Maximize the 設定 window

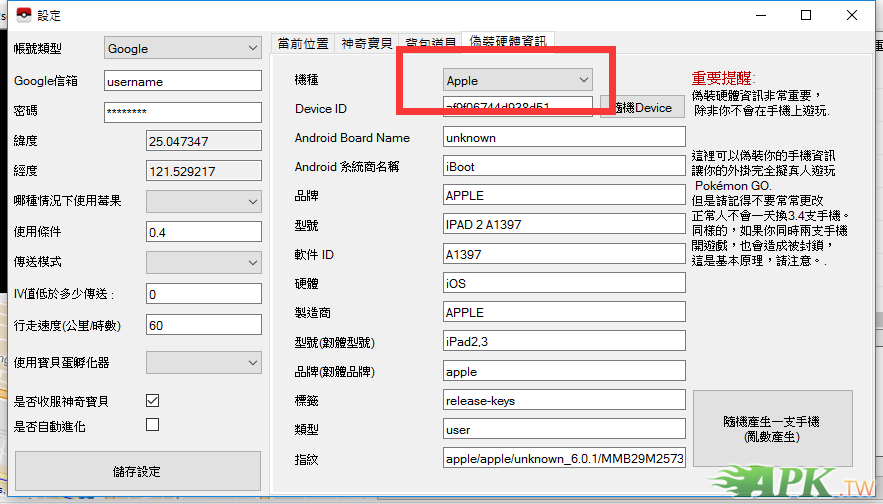tap(806, 15)
